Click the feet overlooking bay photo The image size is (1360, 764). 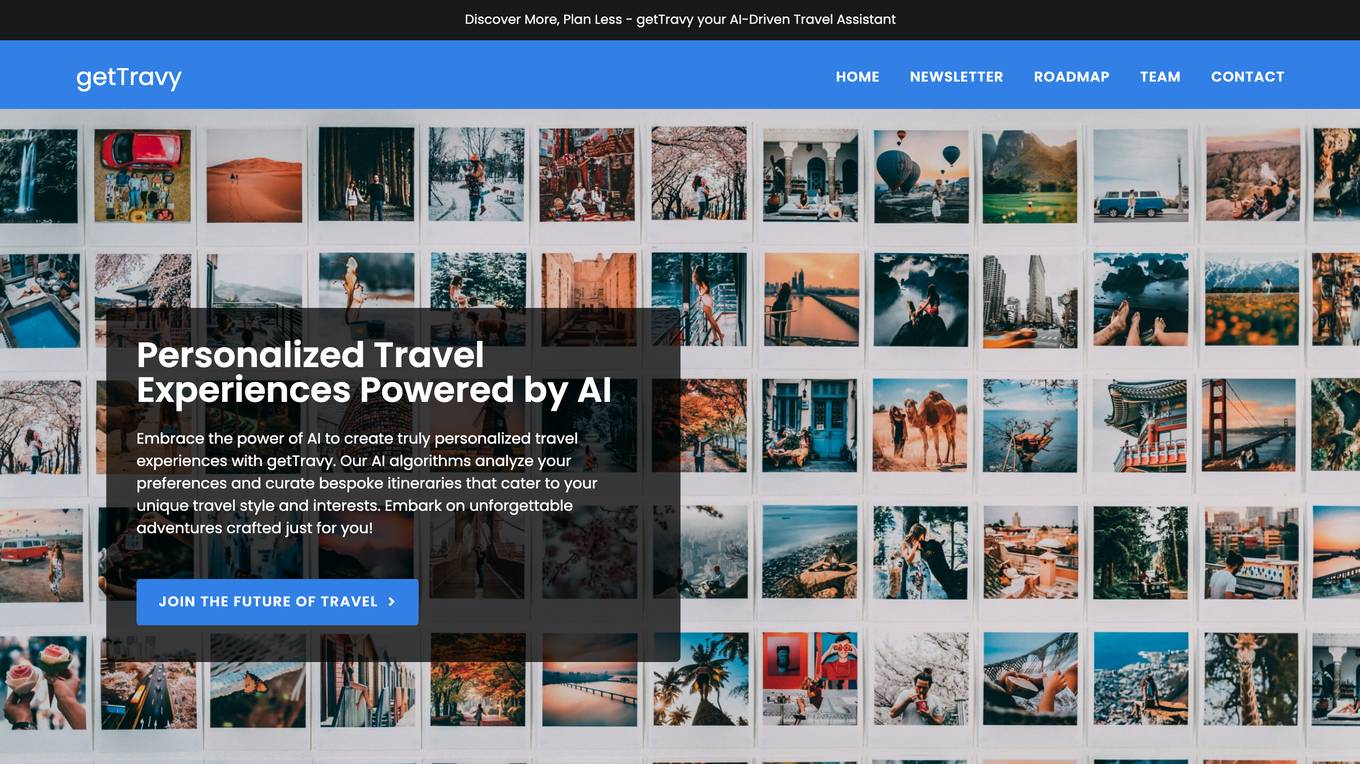click(1140, 300)
